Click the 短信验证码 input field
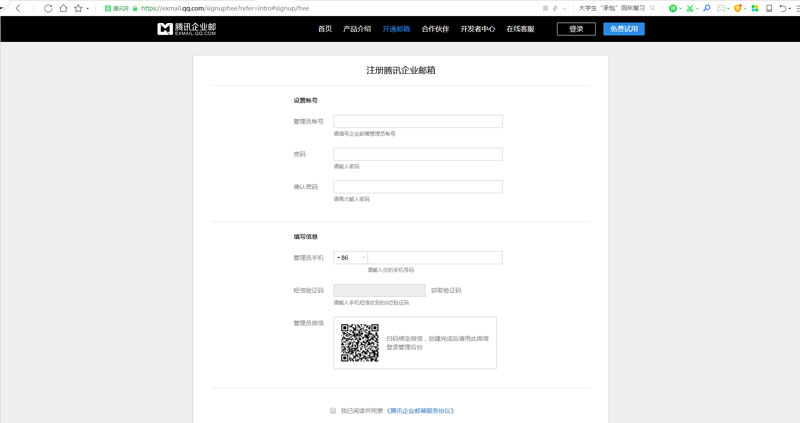Screen dimensions: 800x423 tap(380, 290)
